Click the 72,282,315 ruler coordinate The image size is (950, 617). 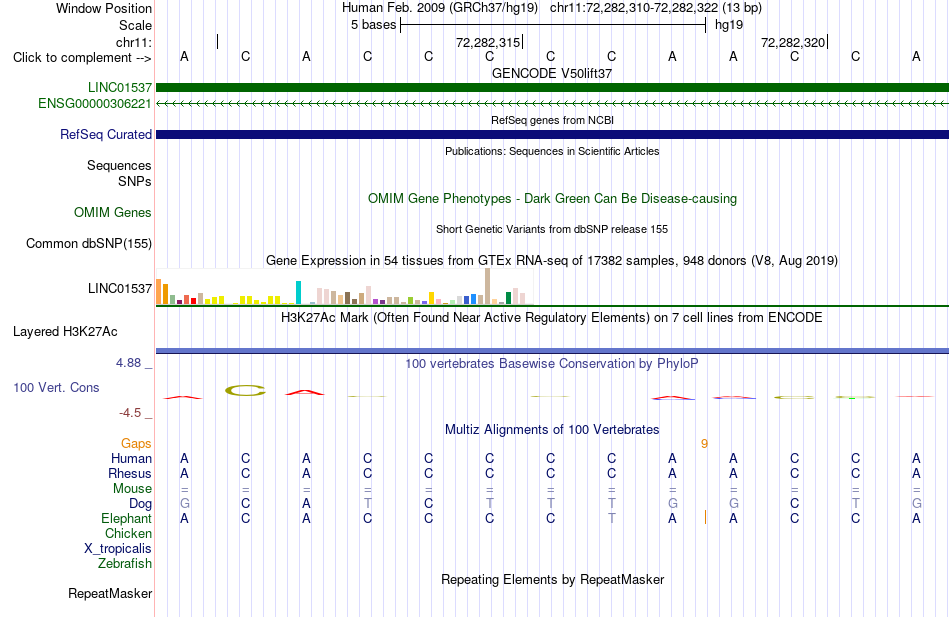488,42
